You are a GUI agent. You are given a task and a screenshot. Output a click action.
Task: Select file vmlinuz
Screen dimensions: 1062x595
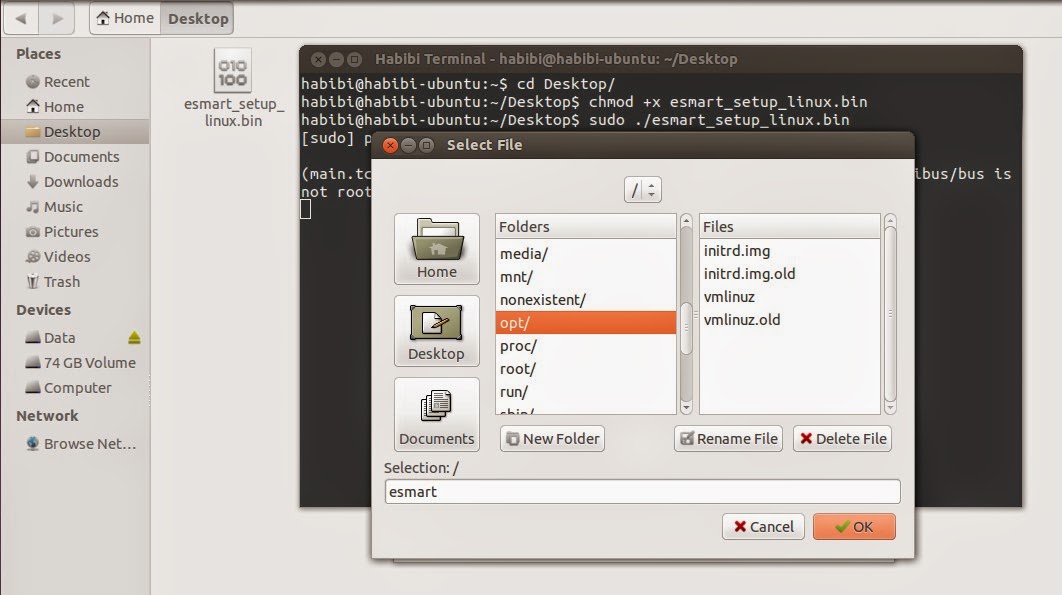tap(790, 297)
